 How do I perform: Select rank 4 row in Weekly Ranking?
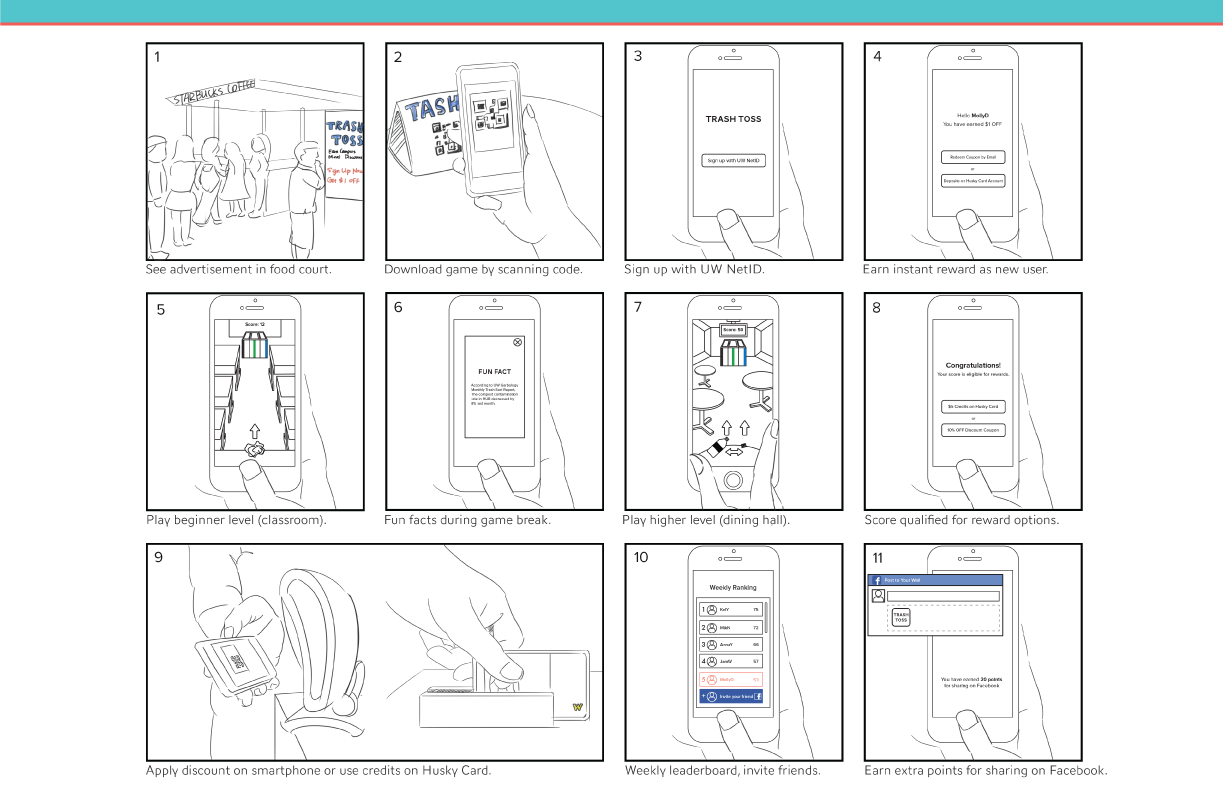[x=730, y=661]
